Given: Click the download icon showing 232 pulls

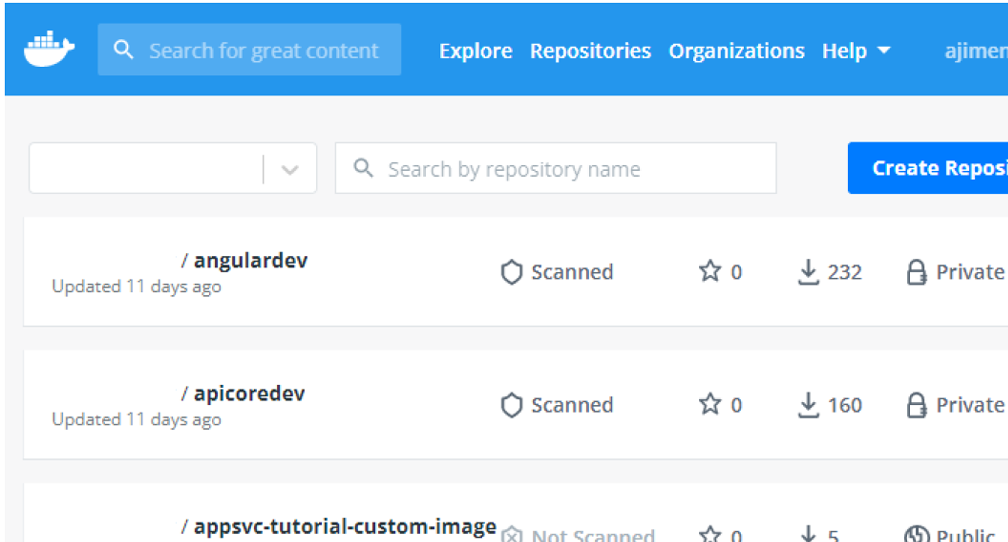Looking at the screenshot, I should 808,272.
